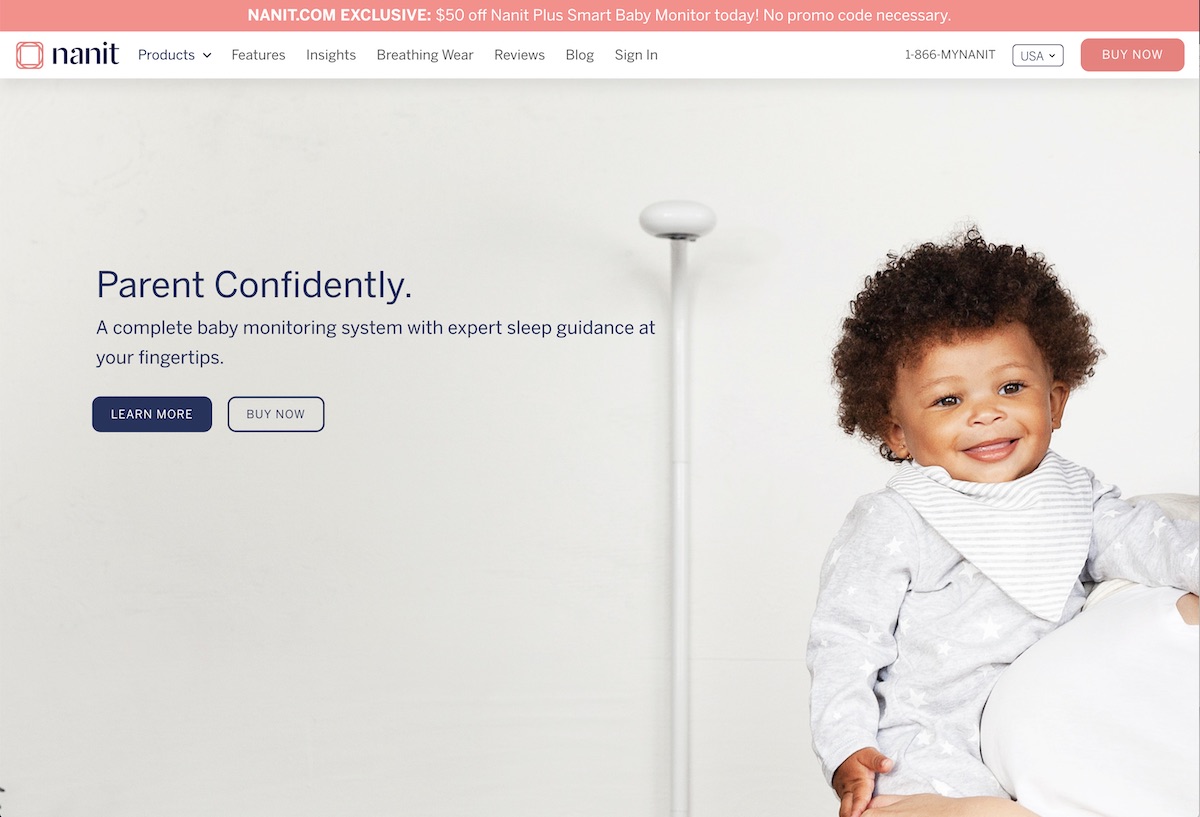Click Sign In in the navbar
The width and height of the screenshot is (1200, 817).
coord(636,55)
